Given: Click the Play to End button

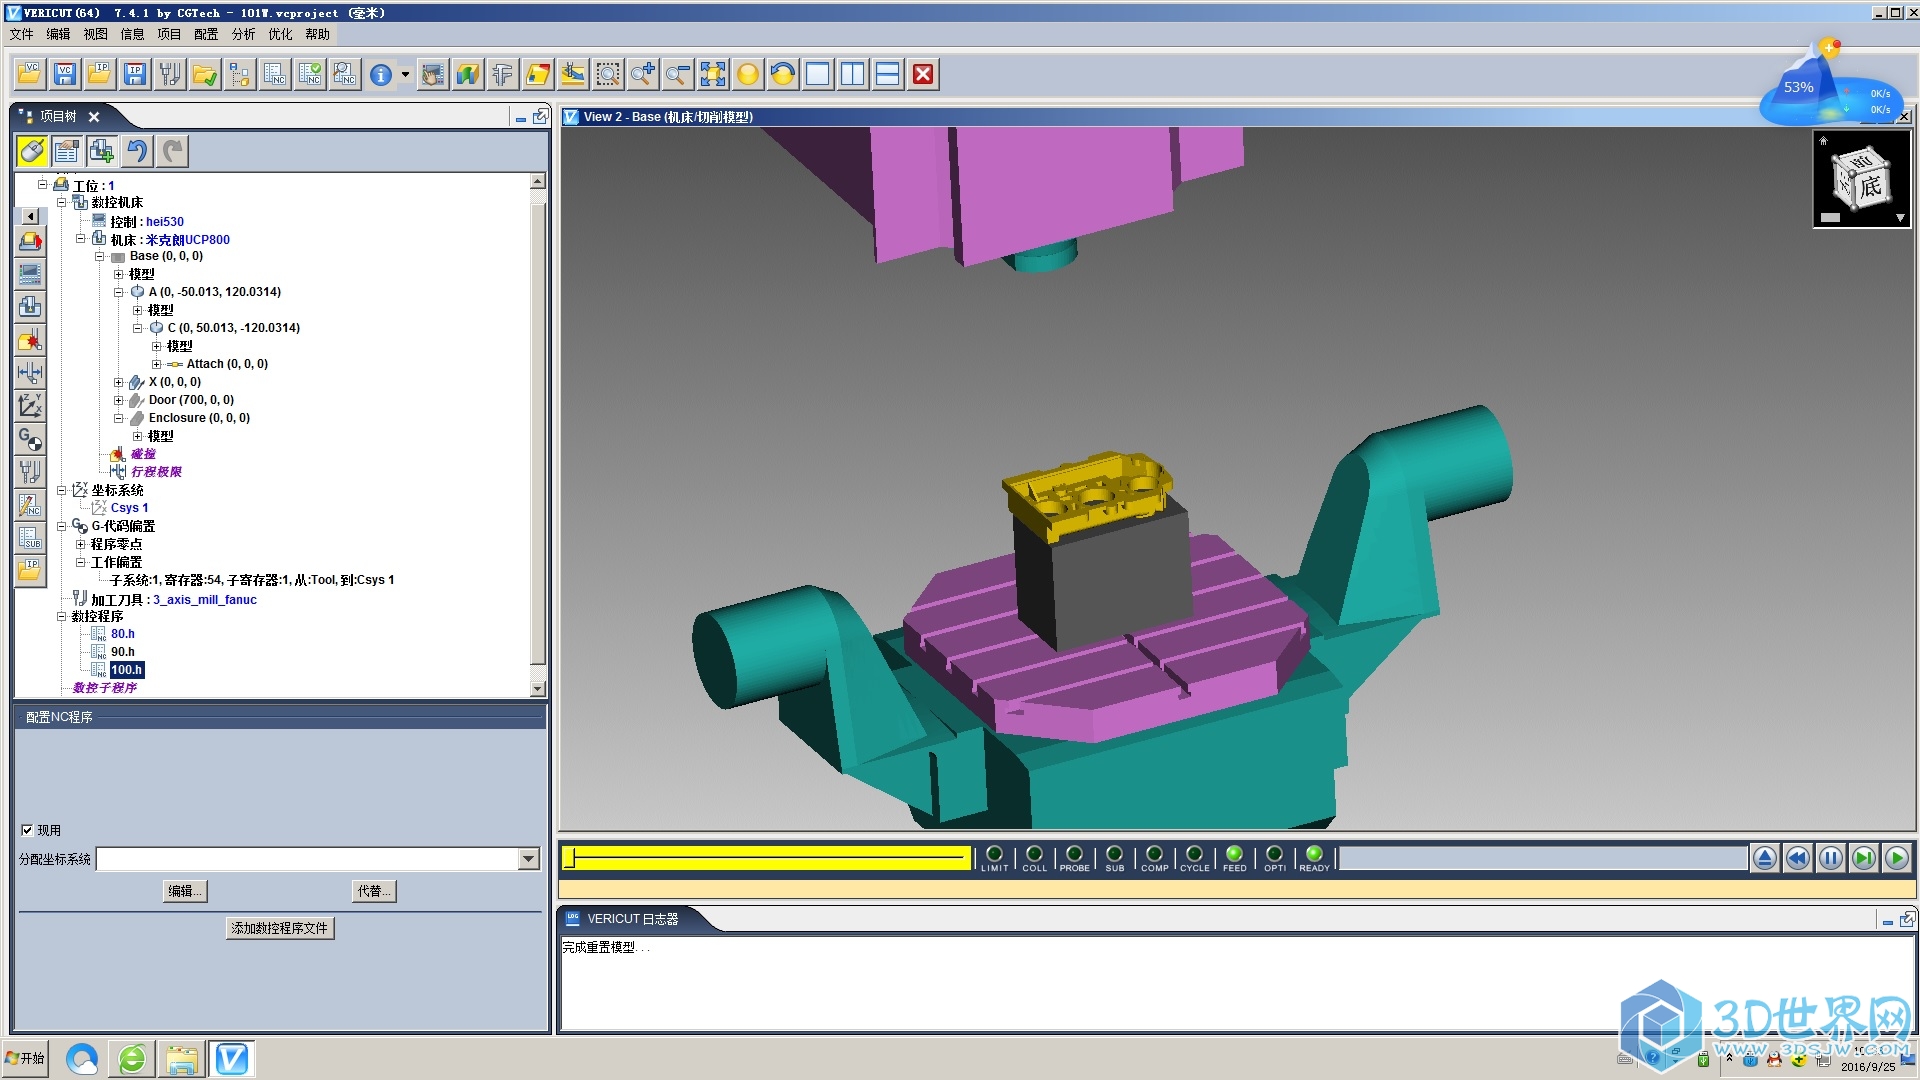Looking at the screenshot, I should pos(1897,858).
